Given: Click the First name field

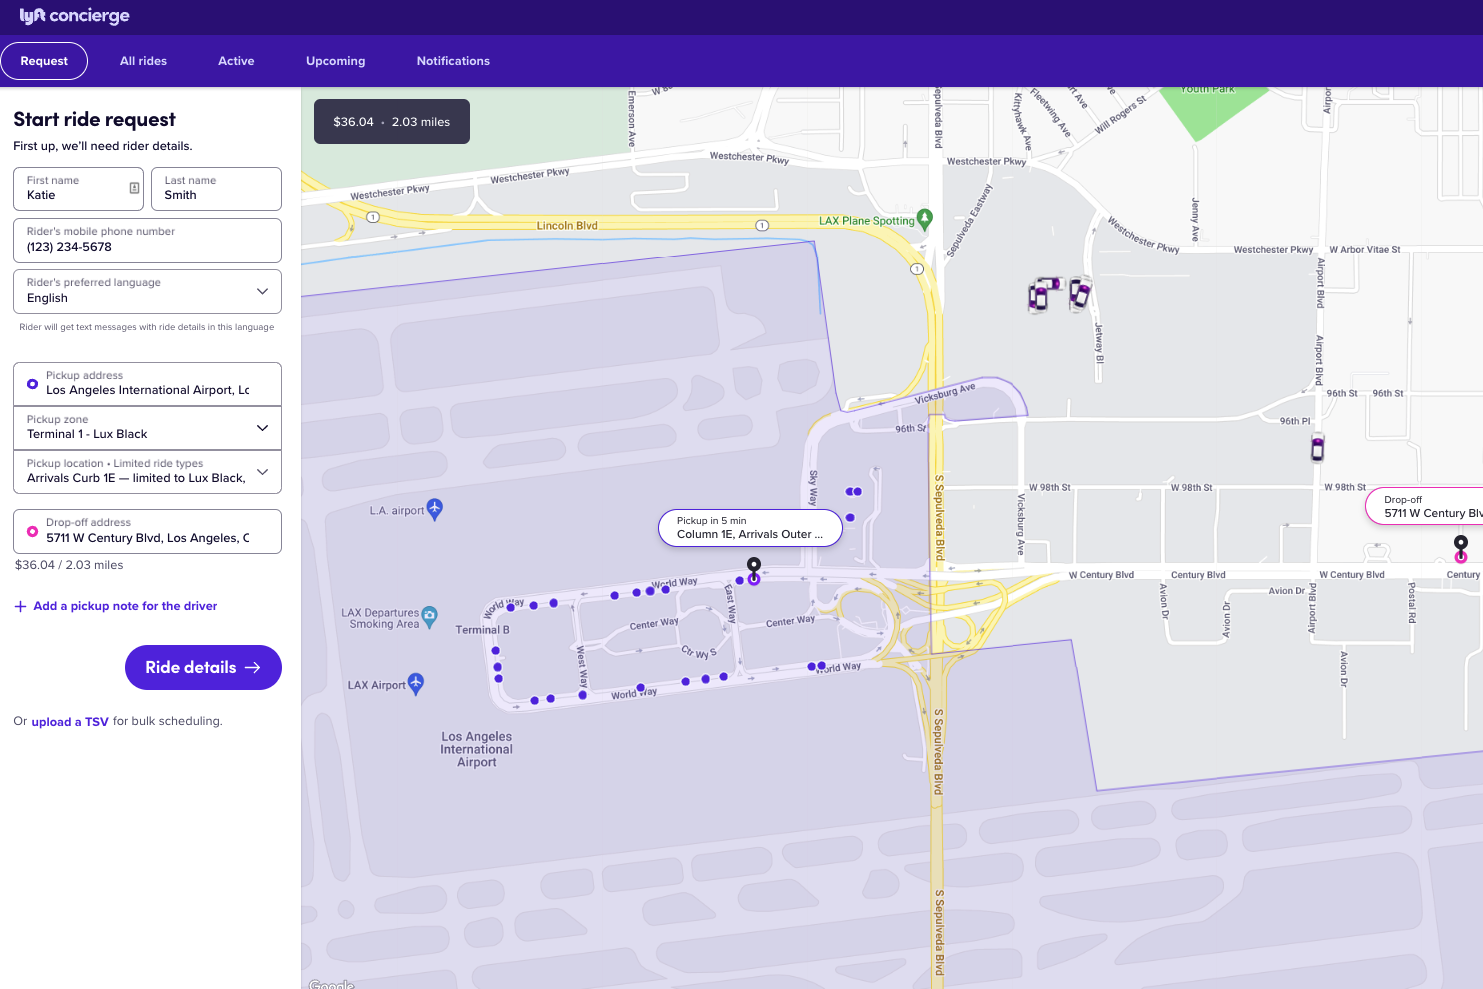Looking at the screenshot, I should tap(79, 189).
